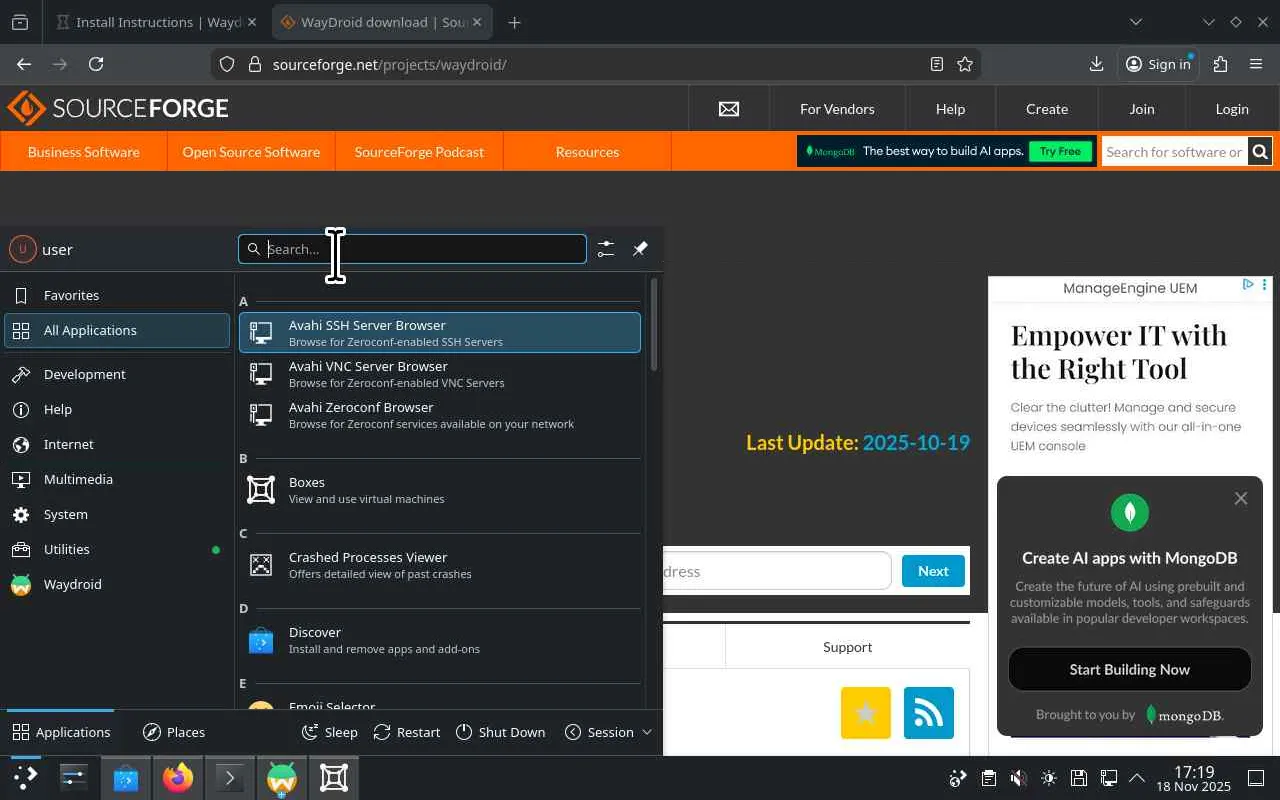Focus the Search for software field
The height and width of the screenshot is (800, 1280).
click(x=1174, y=152)
